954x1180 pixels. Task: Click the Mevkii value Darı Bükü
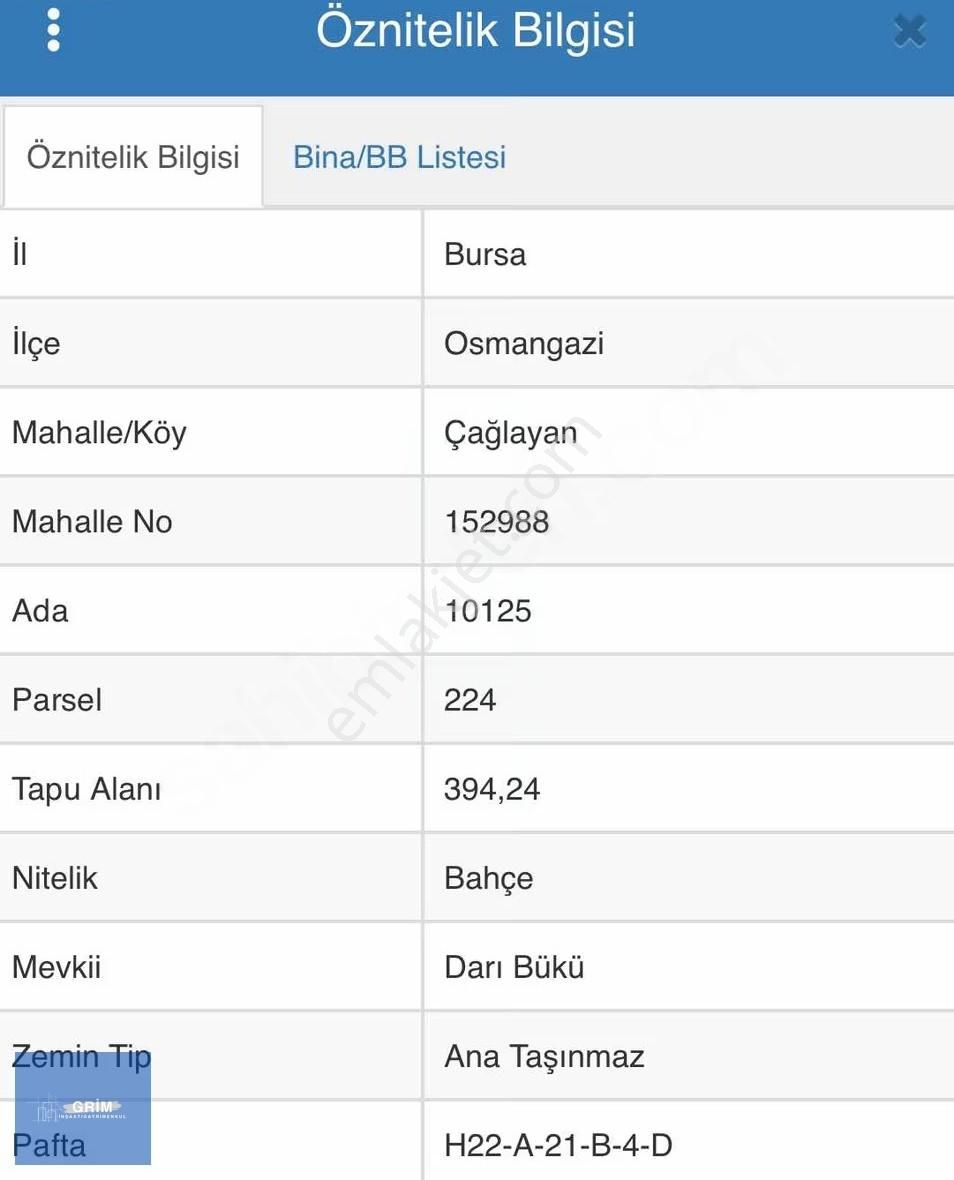pos(514,967)
